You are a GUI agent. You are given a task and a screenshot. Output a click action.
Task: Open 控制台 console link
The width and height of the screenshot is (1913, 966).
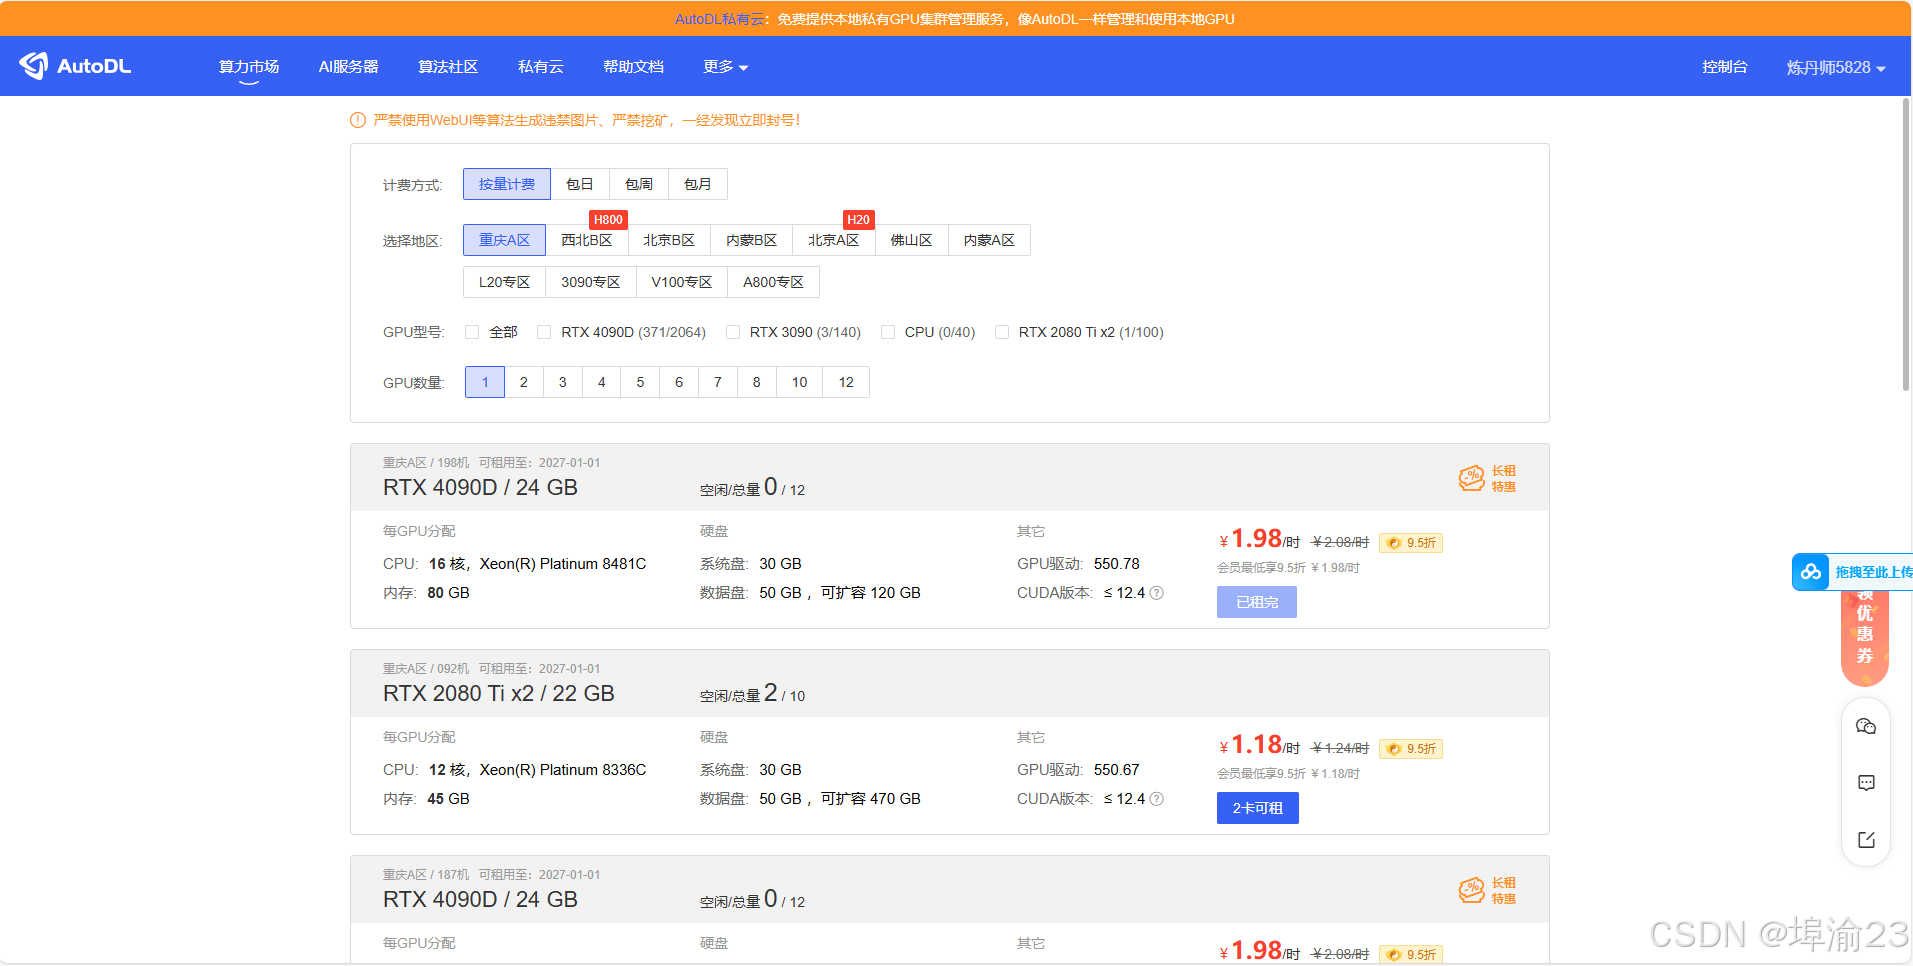click(x=1725, y=67)
